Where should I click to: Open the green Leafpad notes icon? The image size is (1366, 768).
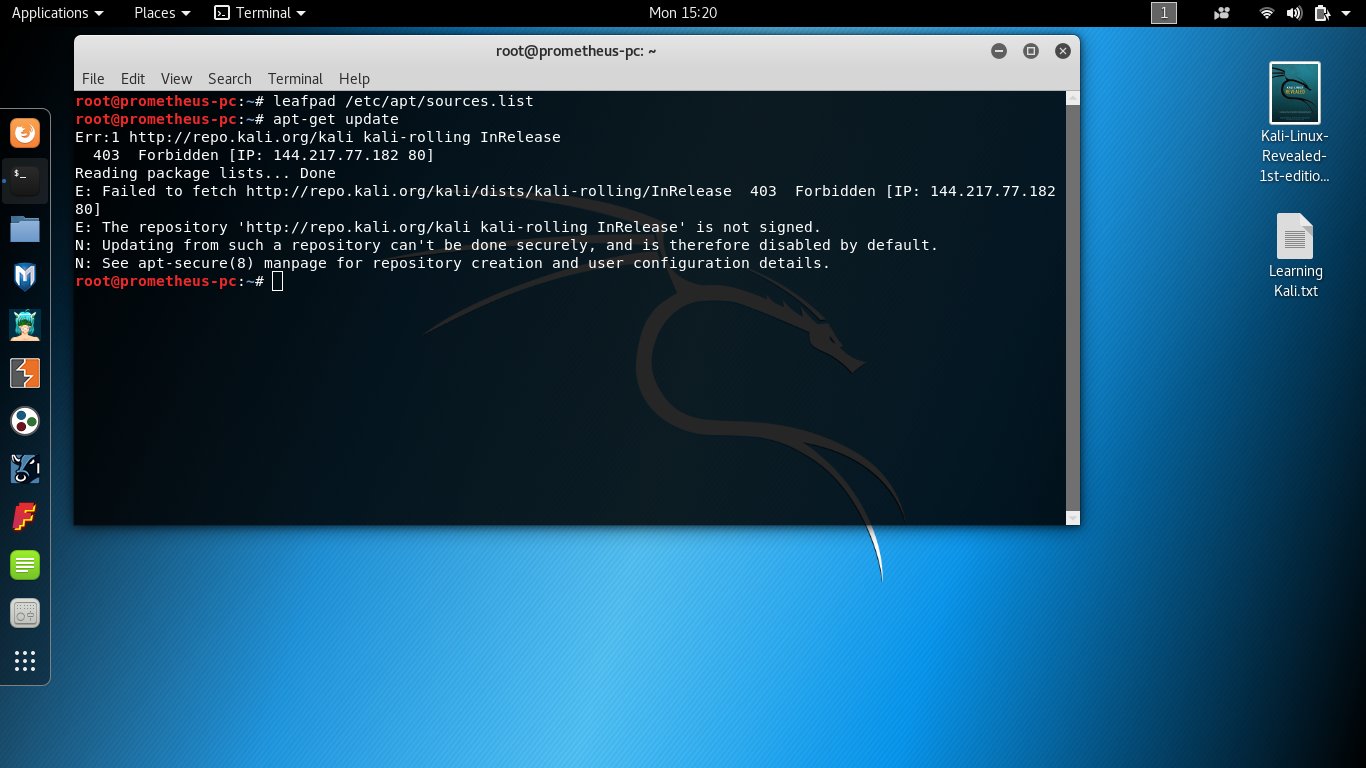pos(25,565)
